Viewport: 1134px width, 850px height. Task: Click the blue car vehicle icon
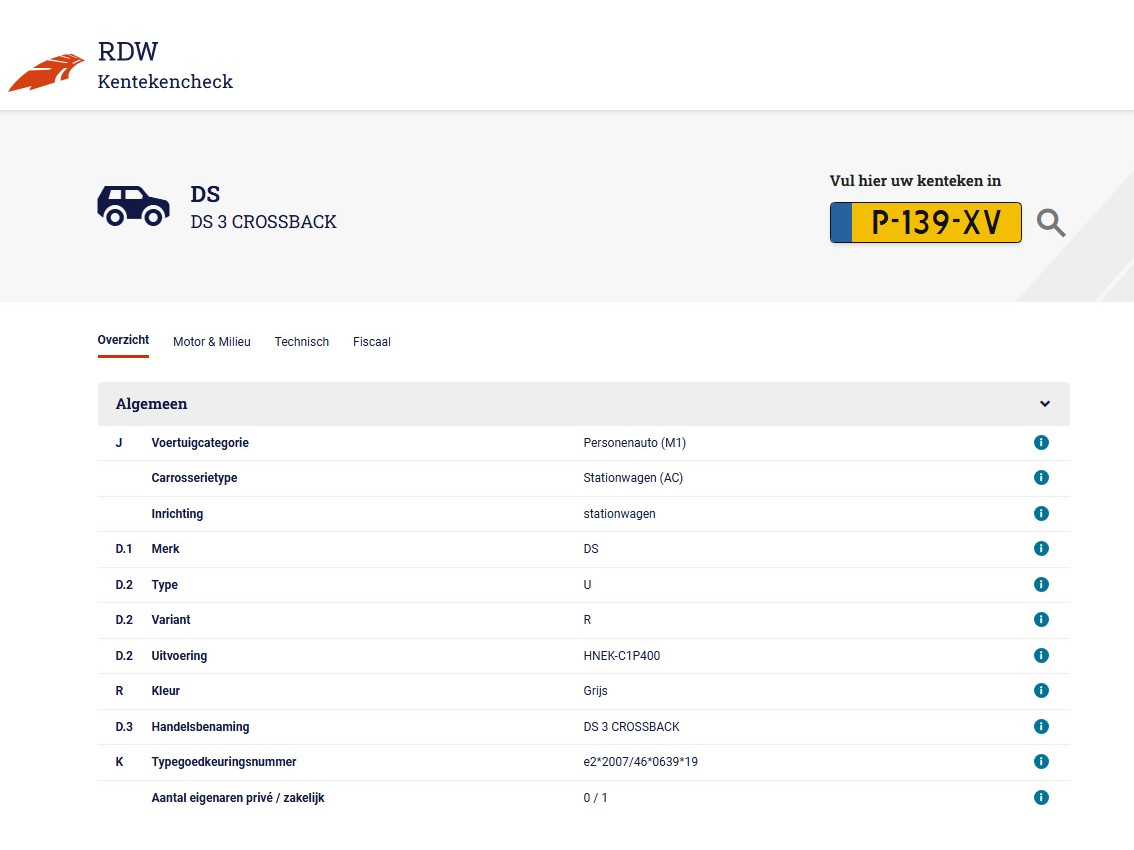133,205
